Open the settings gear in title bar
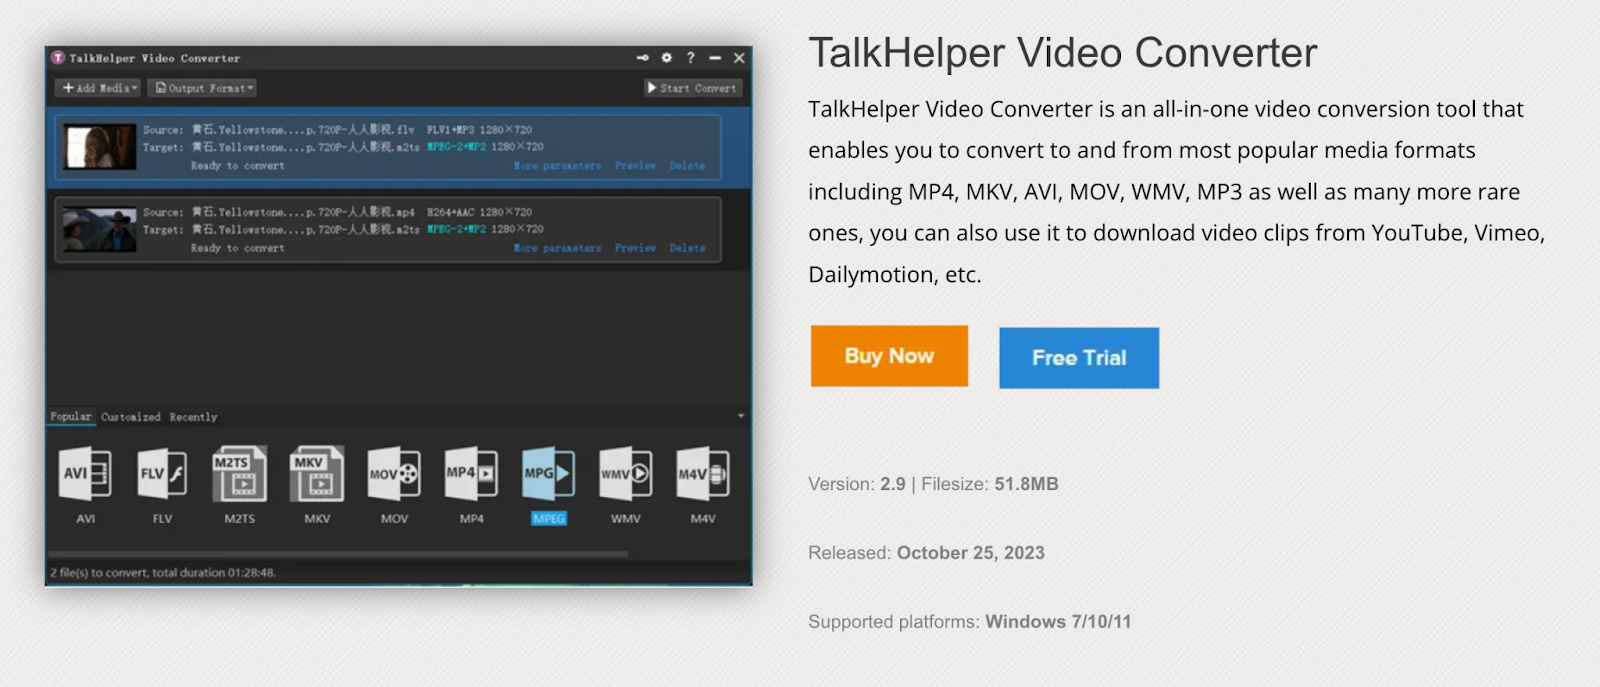The width and height of the screenshot is (1600, 687). 666,58
